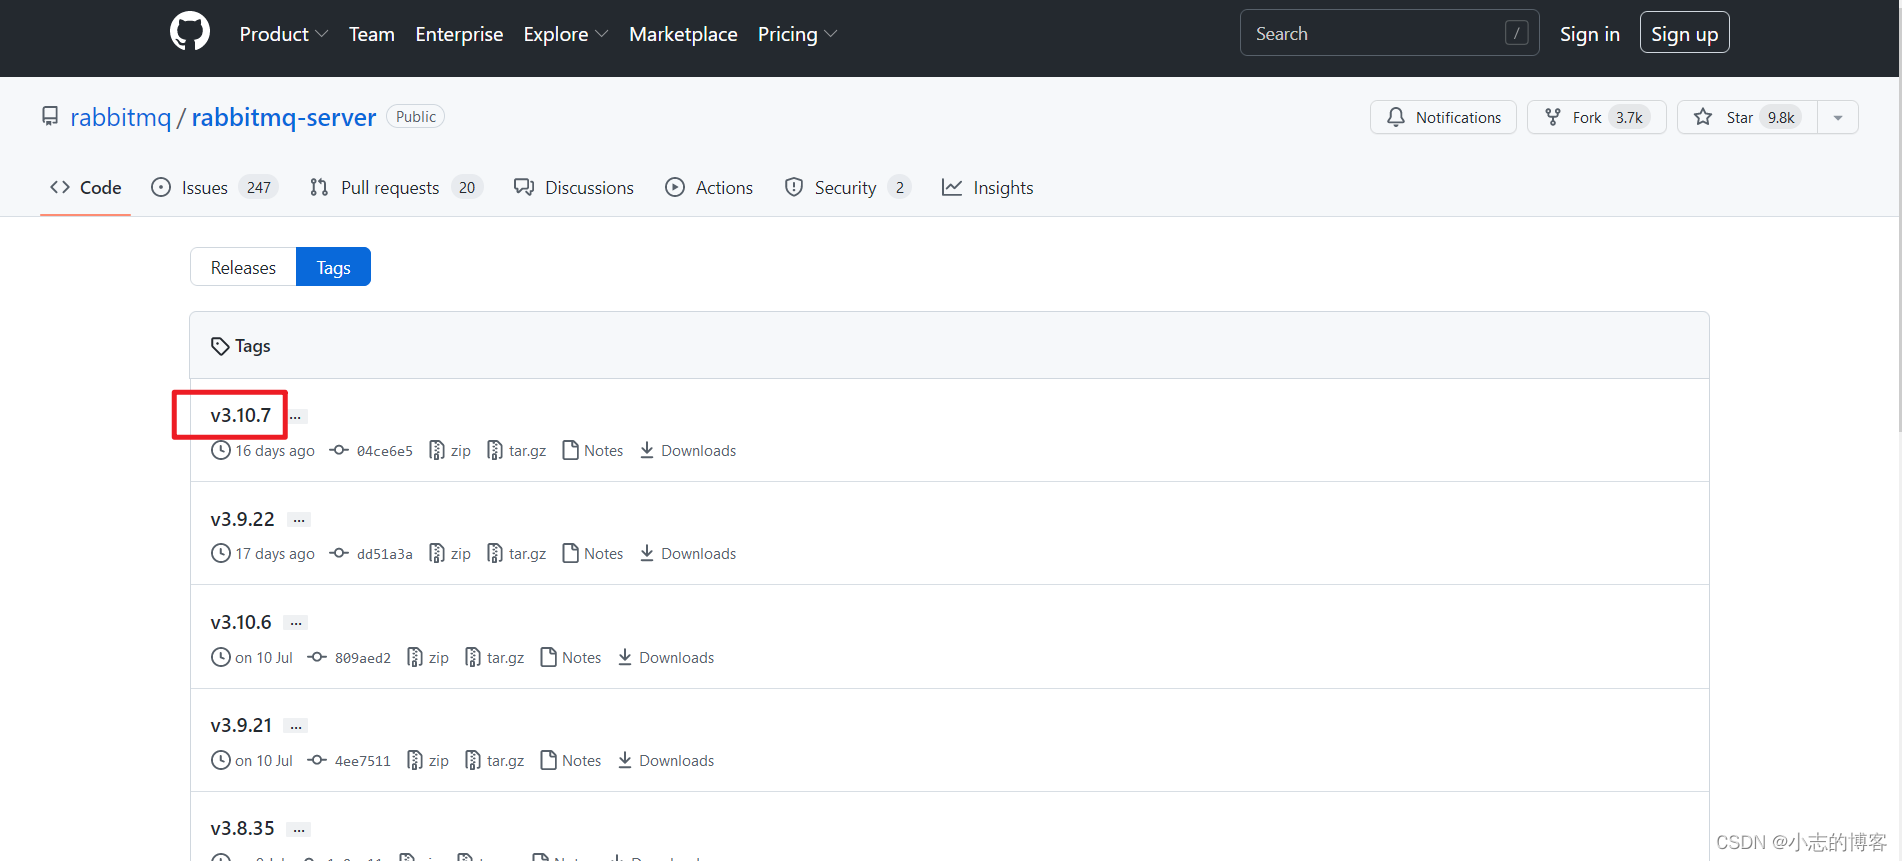The image size is (1902, 861).
Task: Open the v3.9.22 tag
Action: (242, 519)
